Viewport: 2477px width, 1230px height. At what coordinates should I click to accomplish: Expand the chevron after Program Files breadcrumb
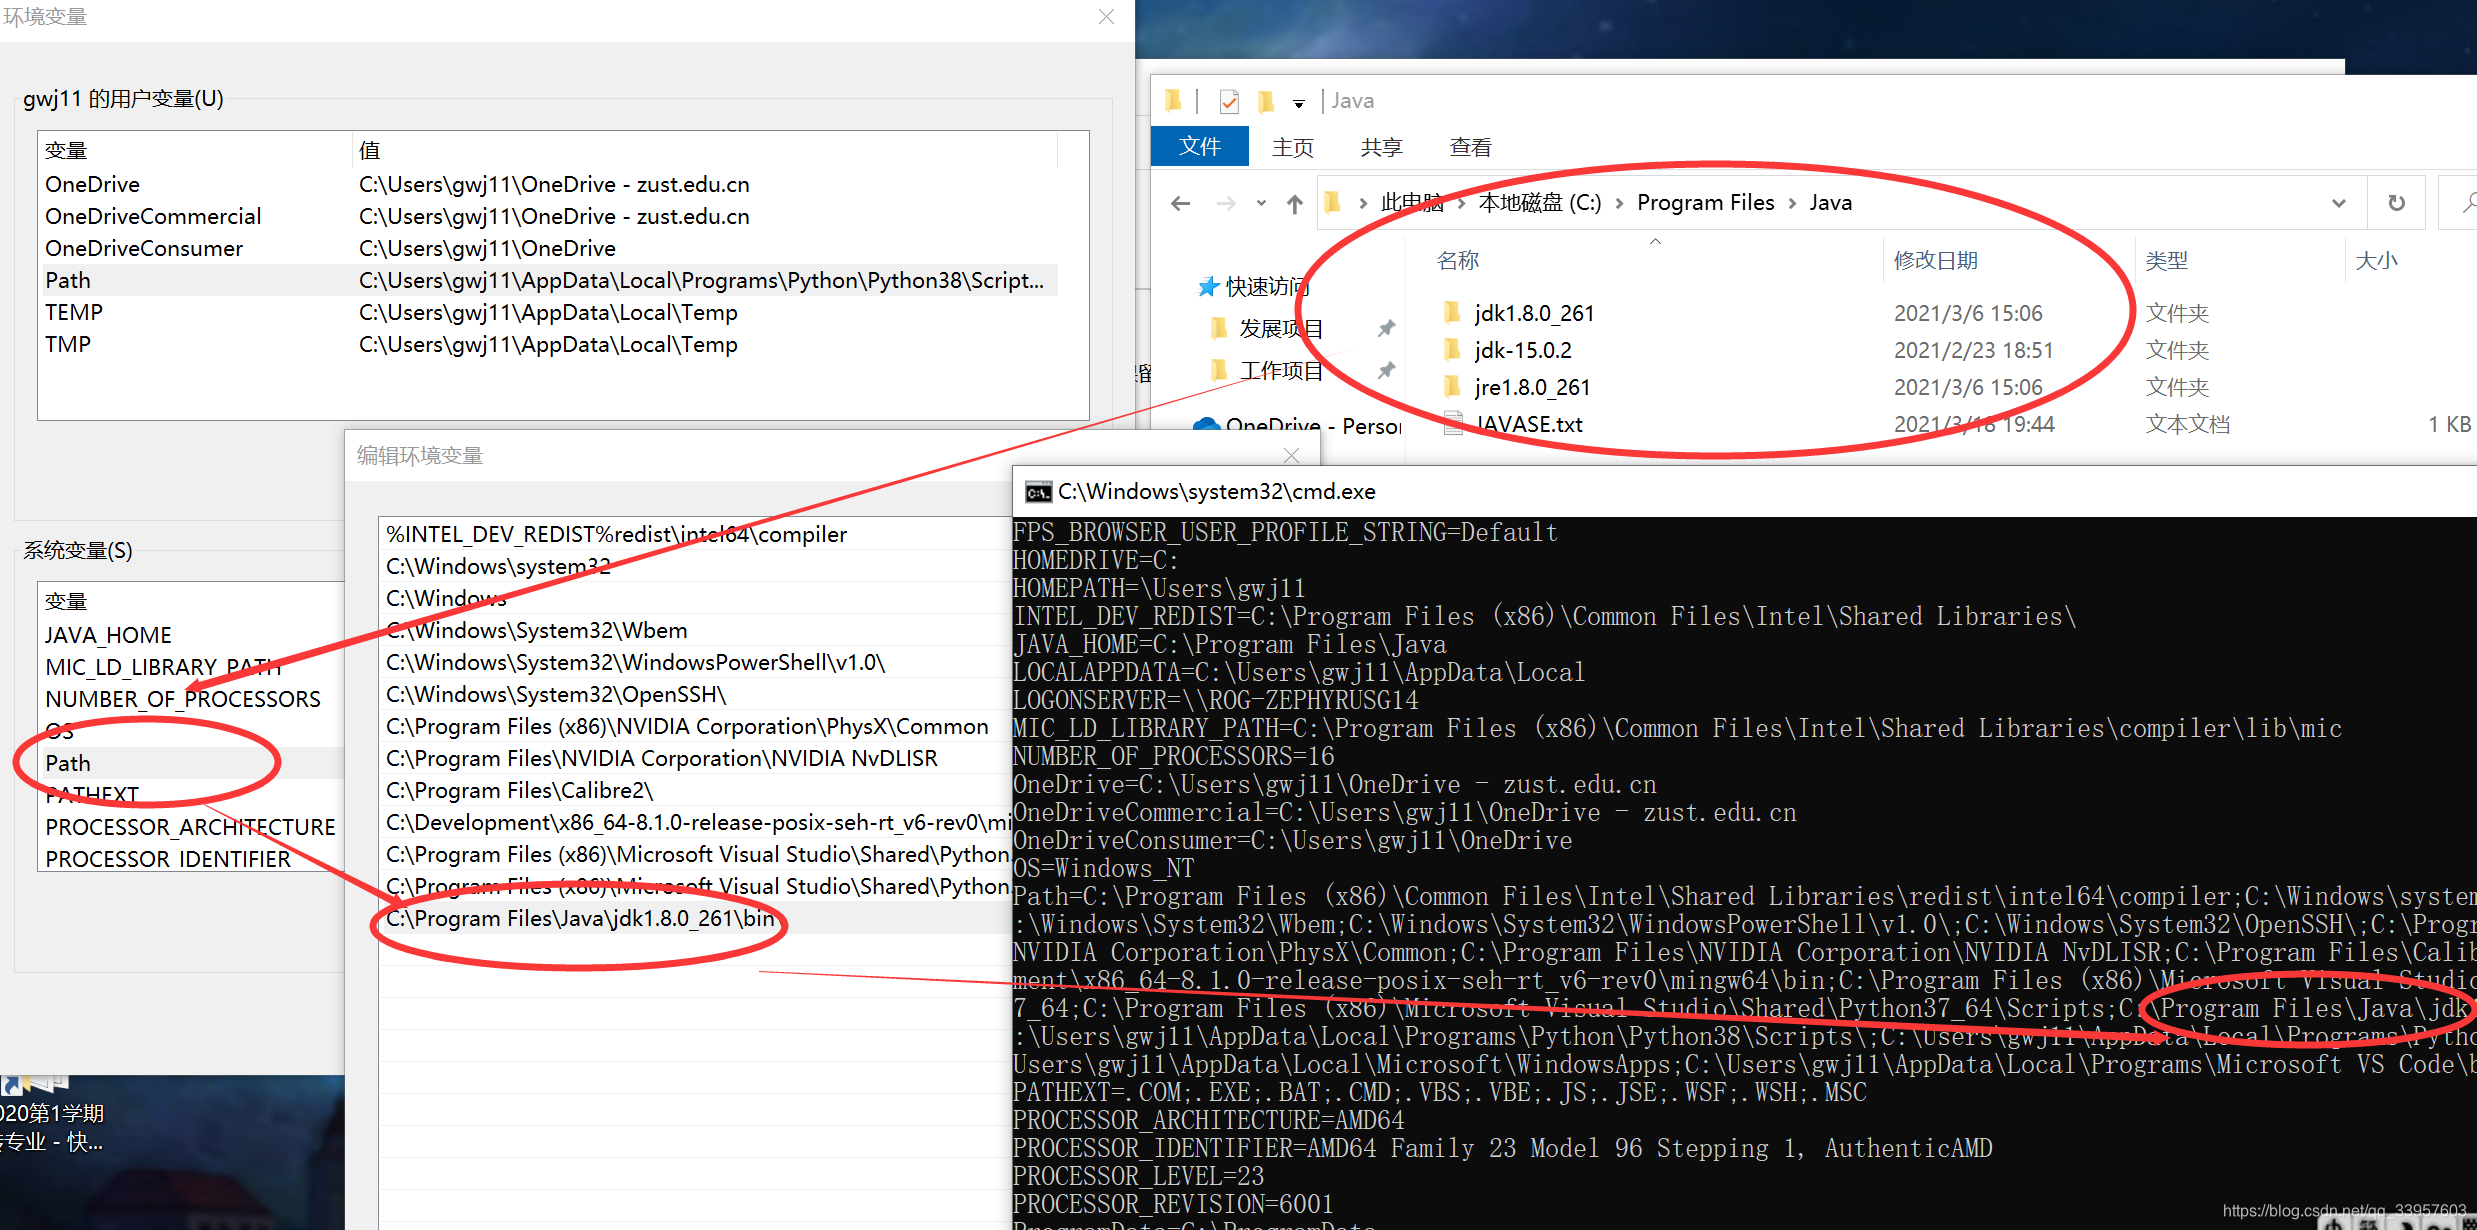pyautogui.click(x=1791, y=203)
